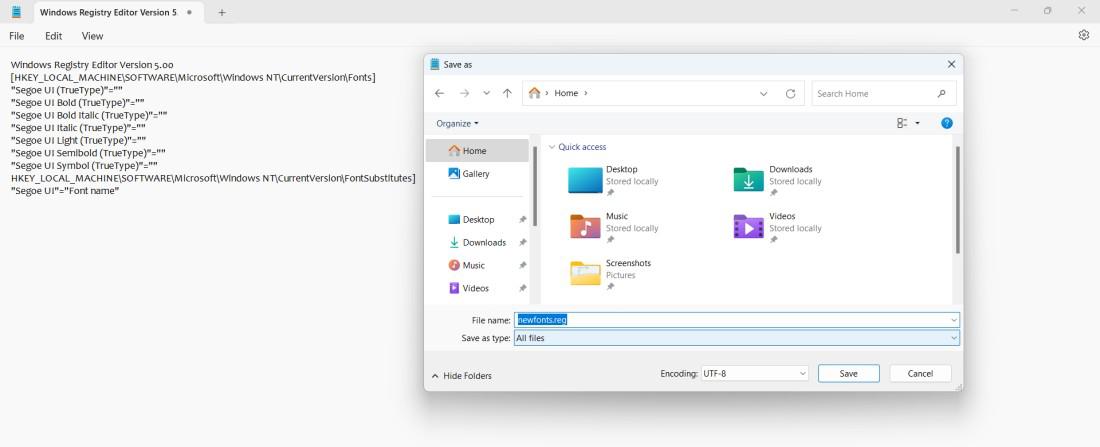Select Home in the navigation pane
The height and width of the screenshot is (447, 1100).
(x=477, y=151)
